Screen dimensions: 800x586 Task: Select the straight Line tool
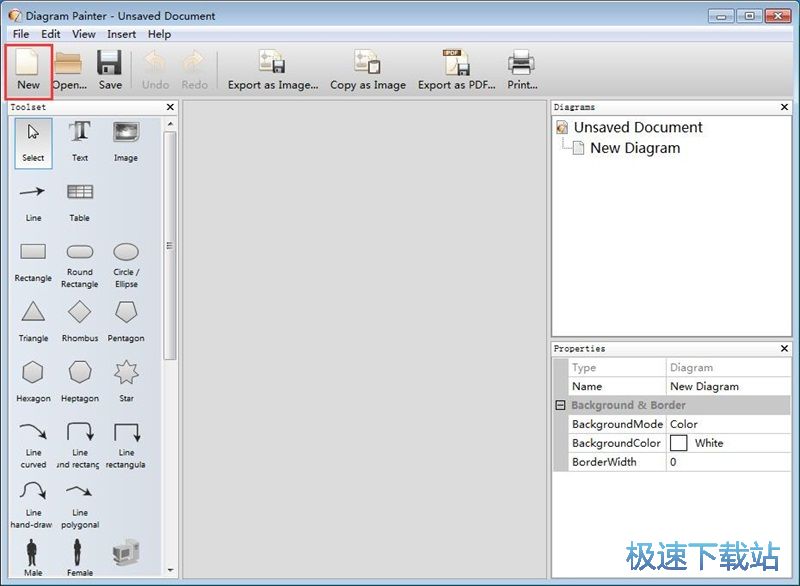[x=33, y=203]
